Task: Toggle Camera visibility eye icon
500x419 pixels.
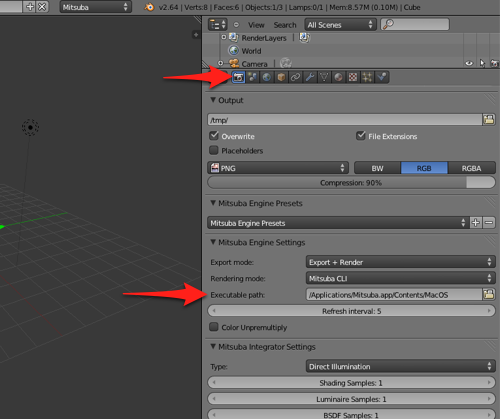Action: point(469,63)
